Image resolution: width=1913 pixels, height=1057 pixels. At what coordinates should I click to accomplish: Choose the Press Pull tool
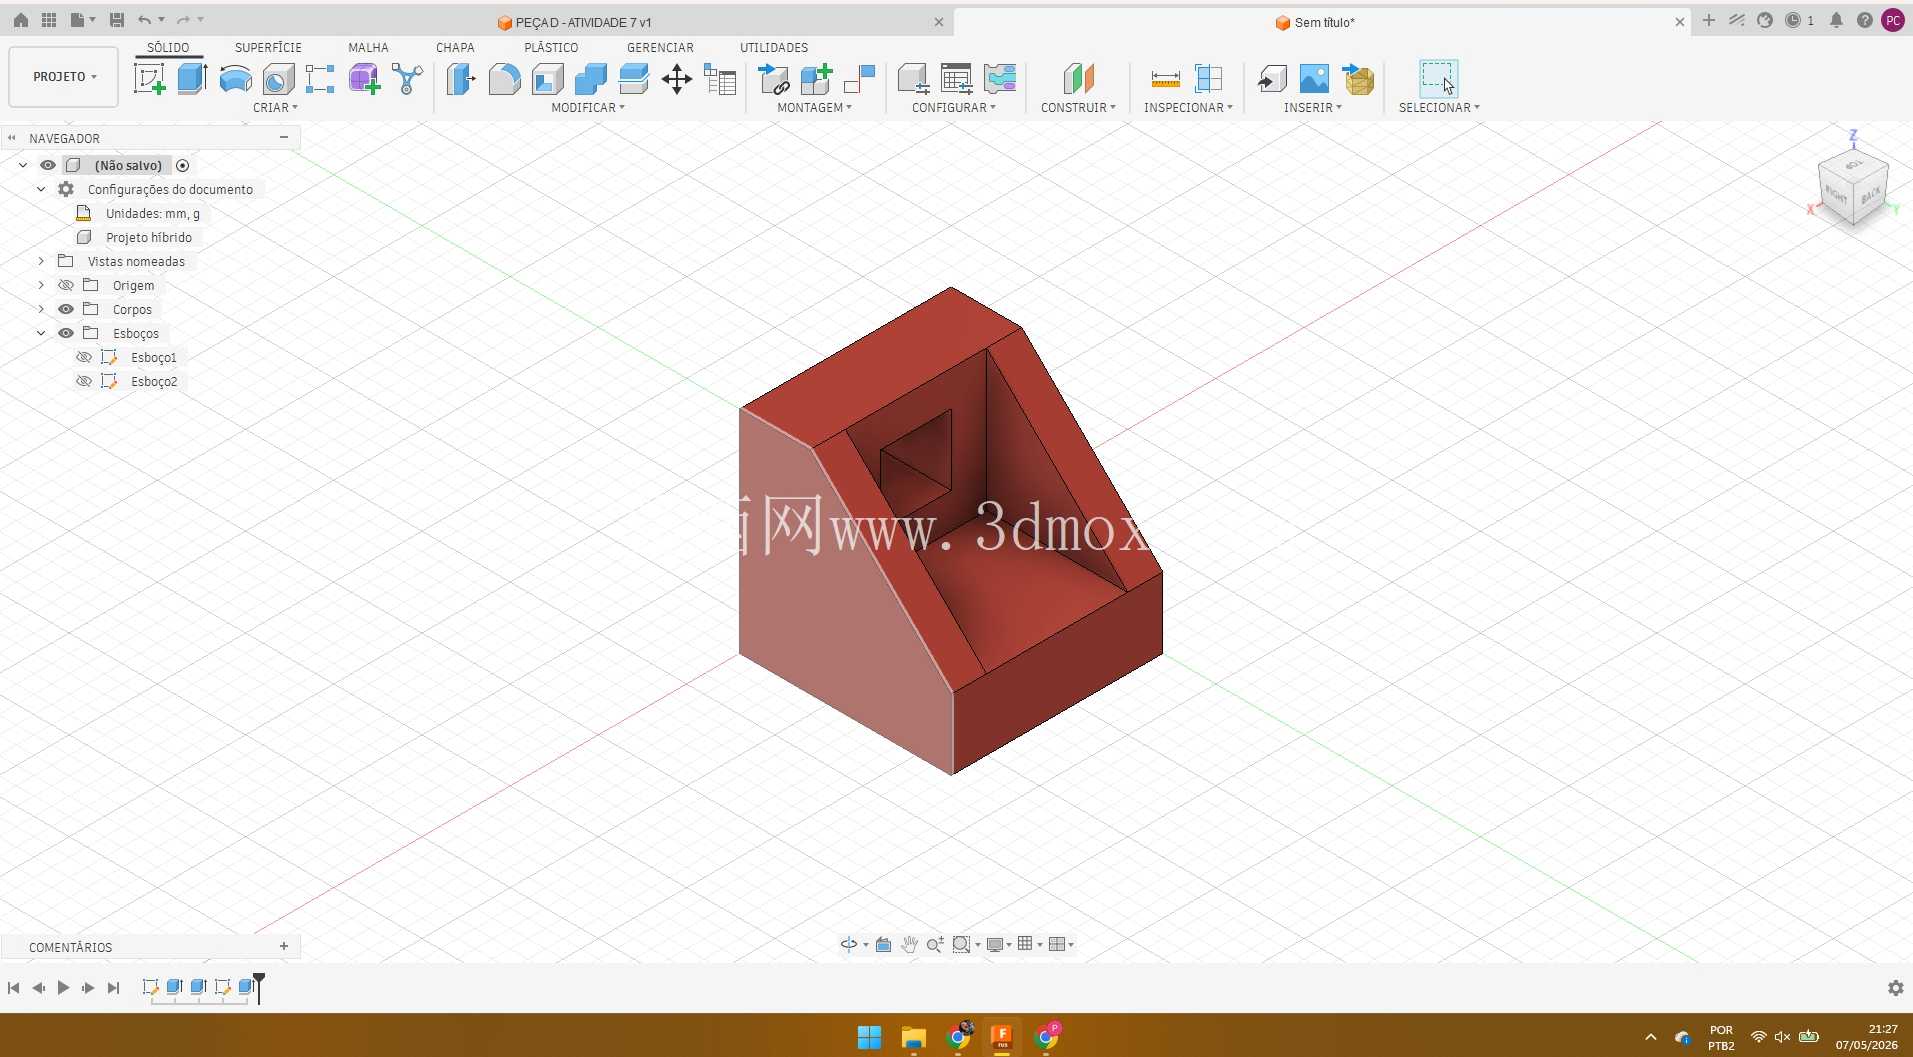tap(461, 79)
